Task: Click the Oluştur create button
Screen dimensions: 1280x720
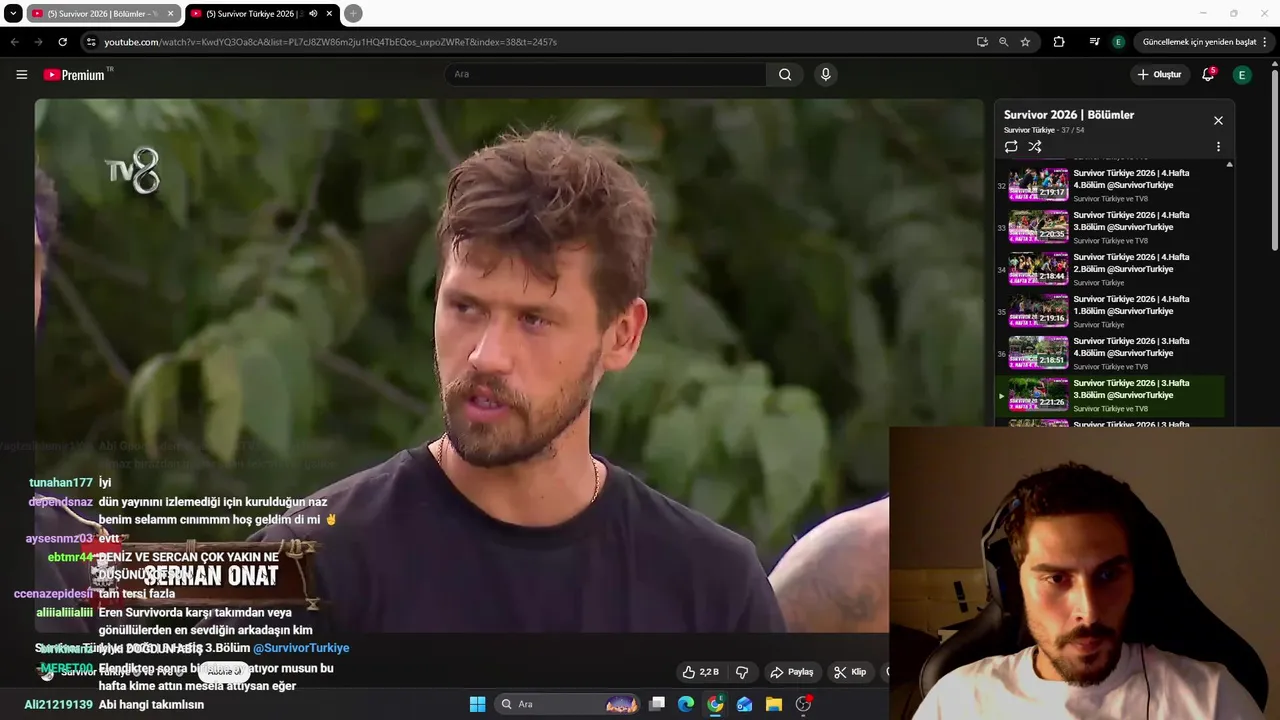Action: (1159, 74)
